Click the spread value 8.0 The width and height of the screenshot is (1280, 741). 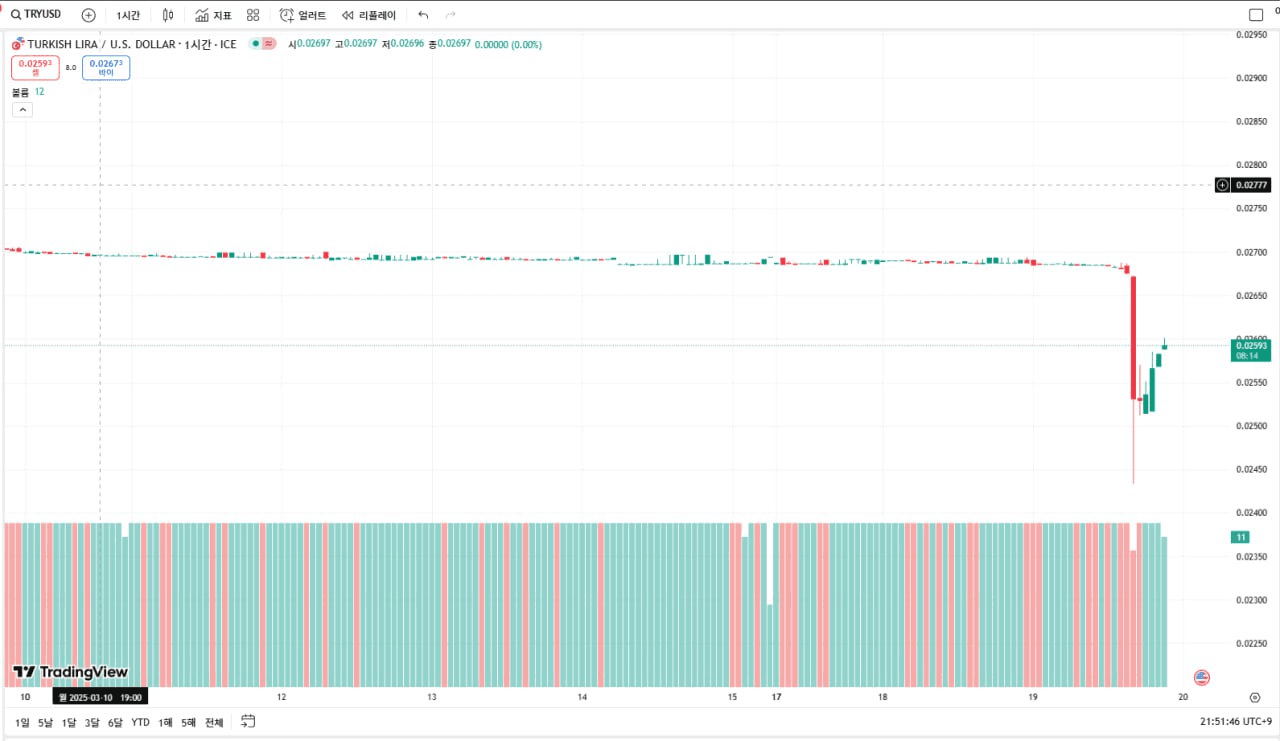(x=71, y=68)
